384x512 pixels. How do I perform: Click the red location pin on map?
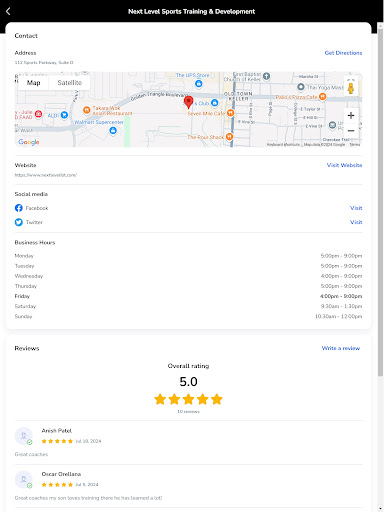188,102
